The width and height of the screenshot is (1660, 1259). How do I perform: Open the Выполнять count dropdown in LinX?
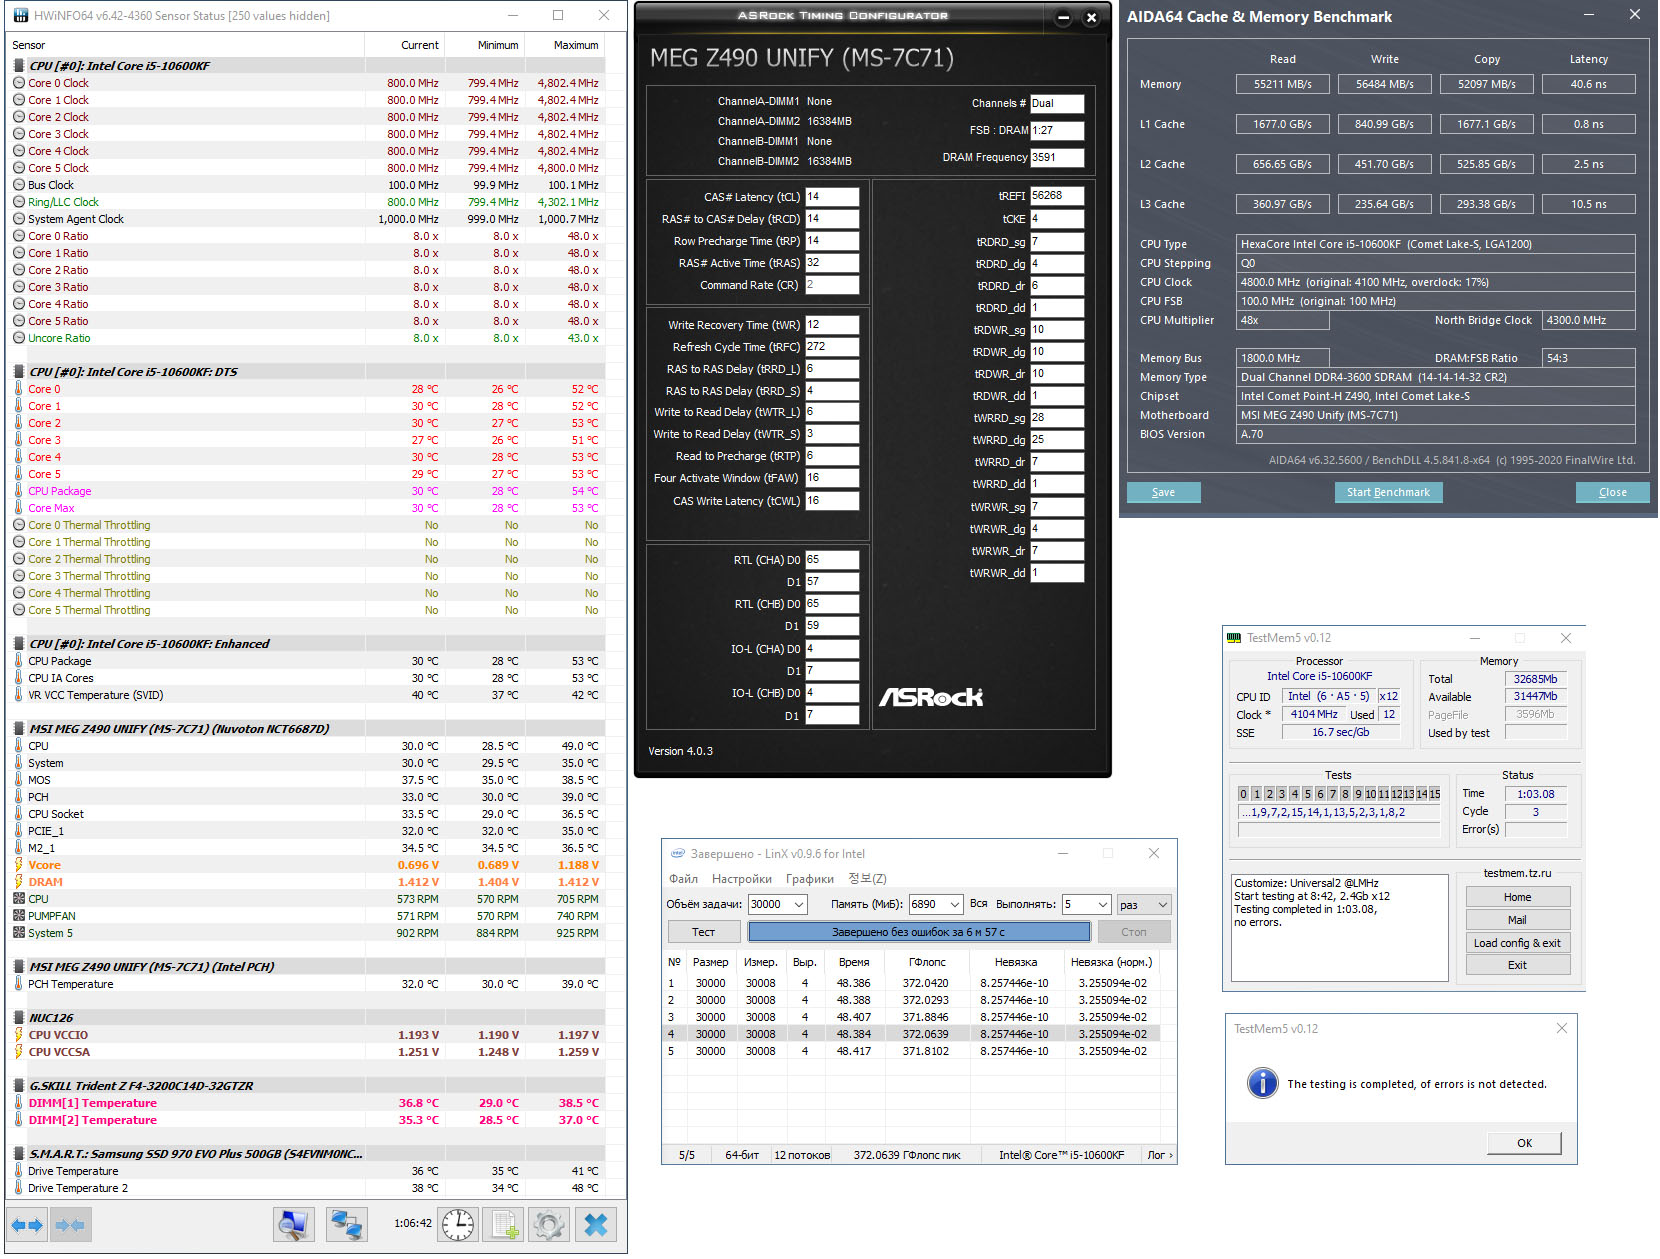point(1103,905)
